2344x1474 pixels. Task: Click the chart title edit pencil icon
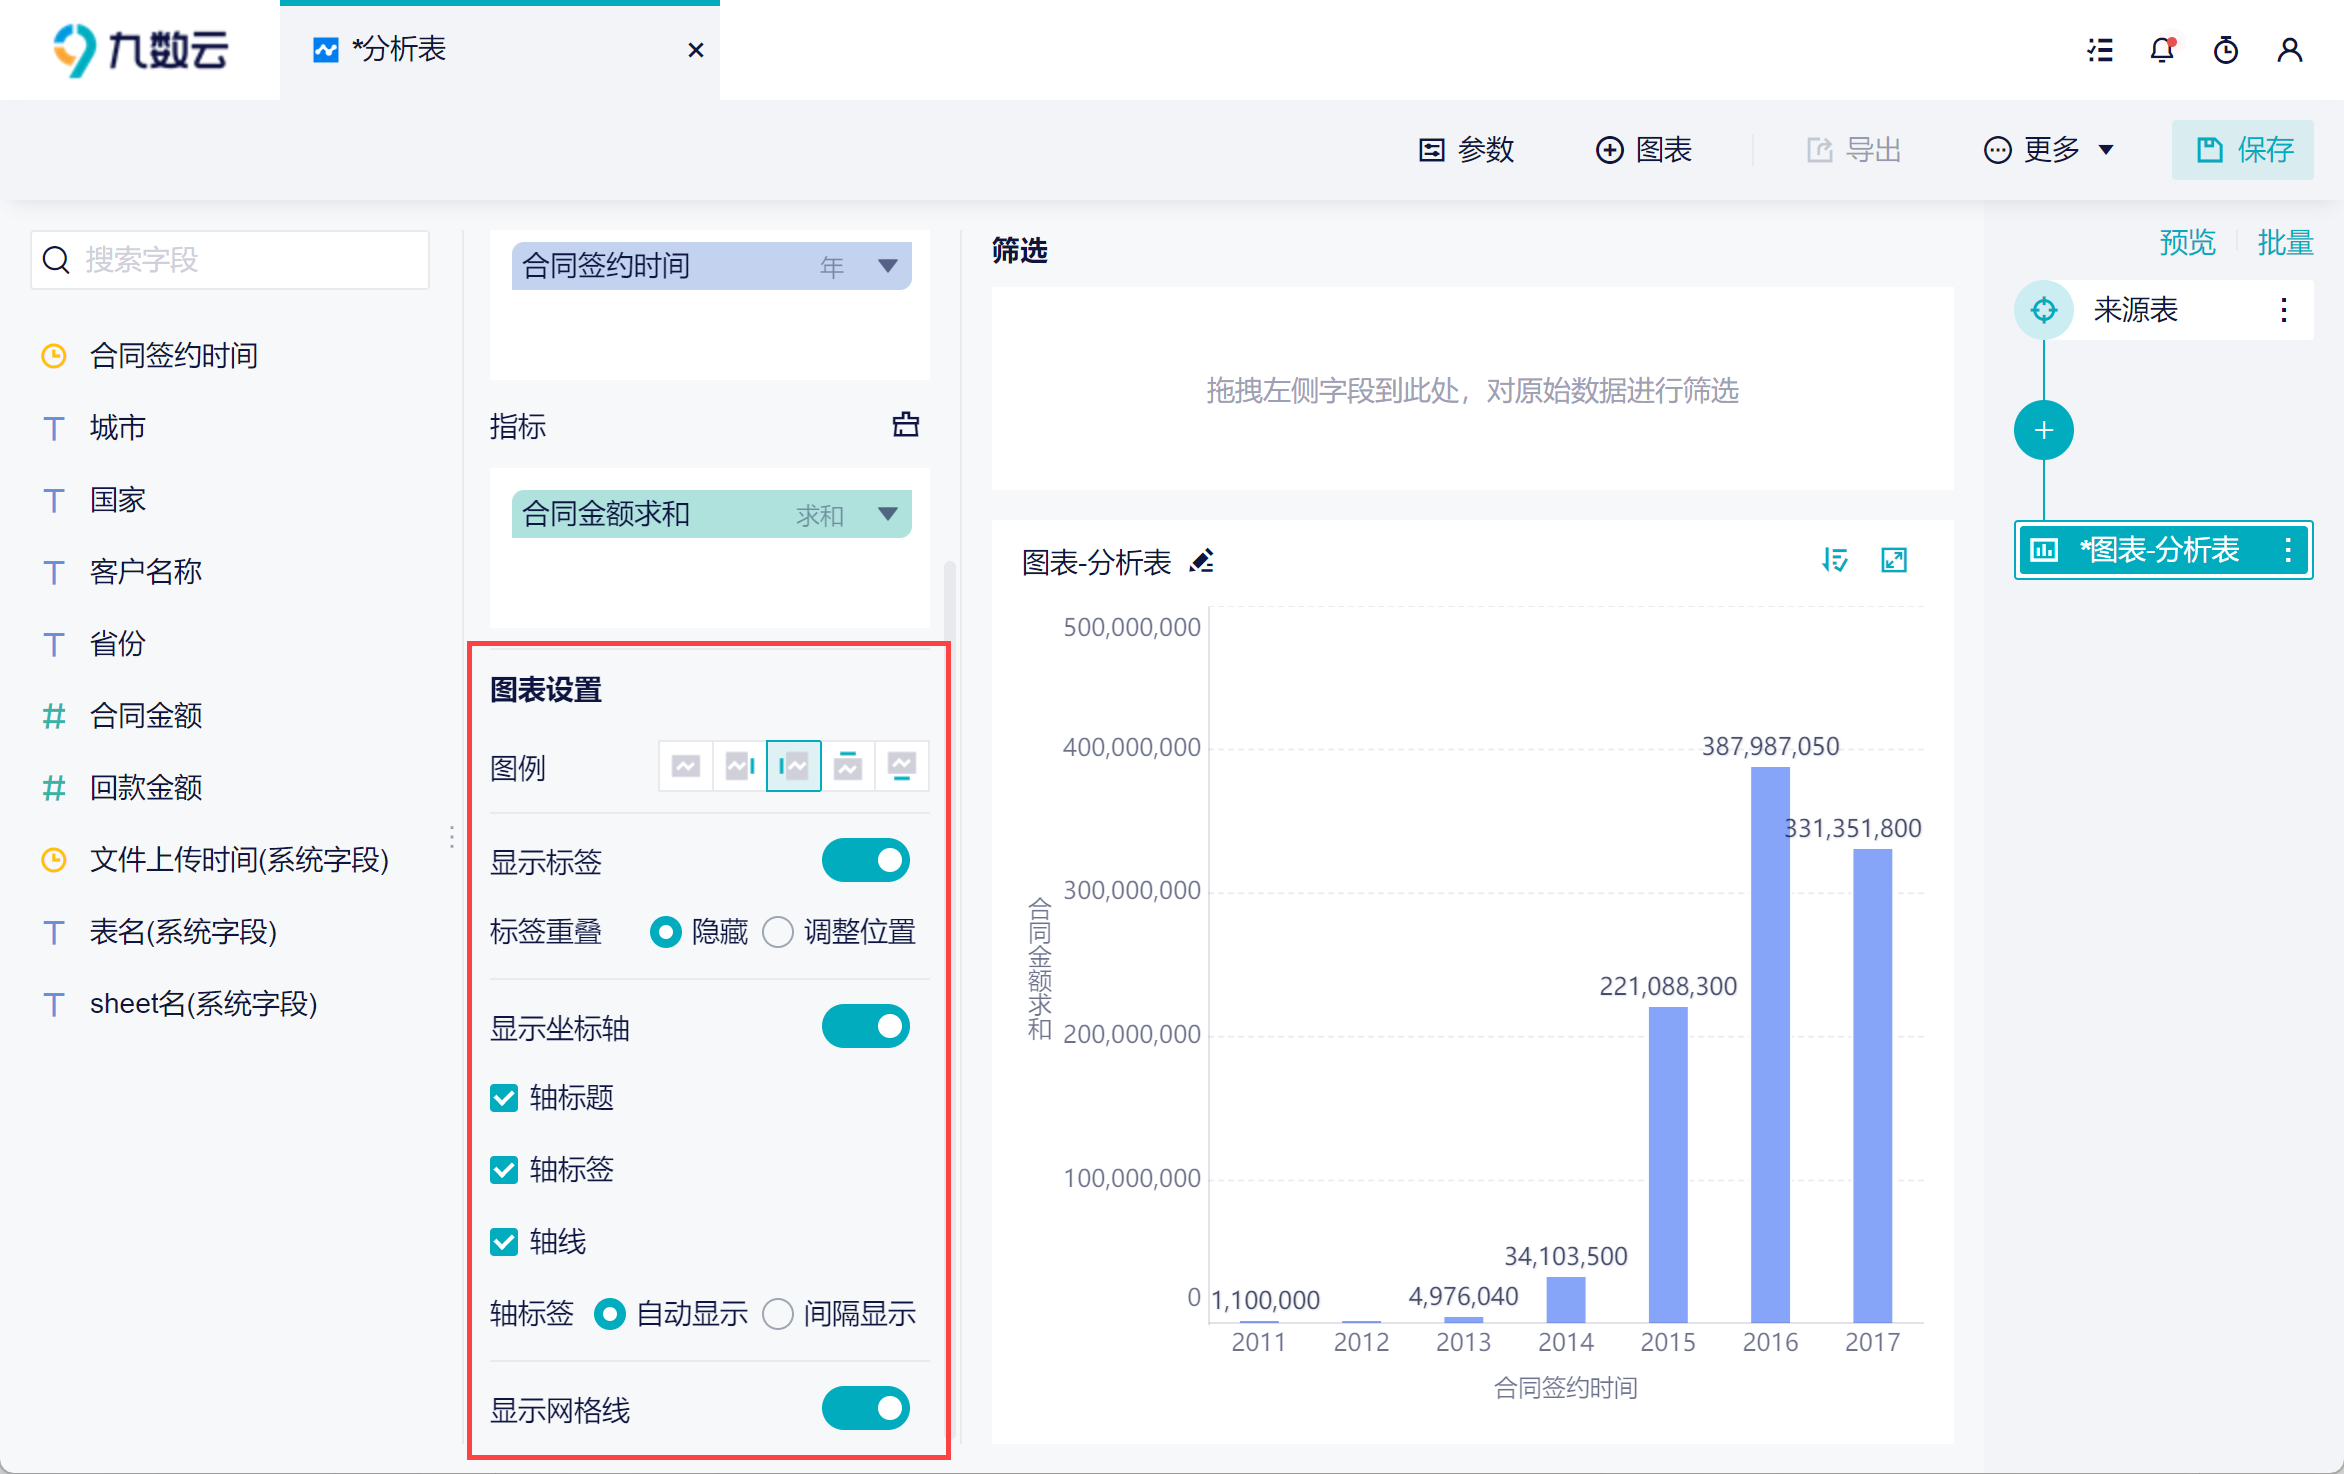pyautogui.click(x=1201, y=561)
